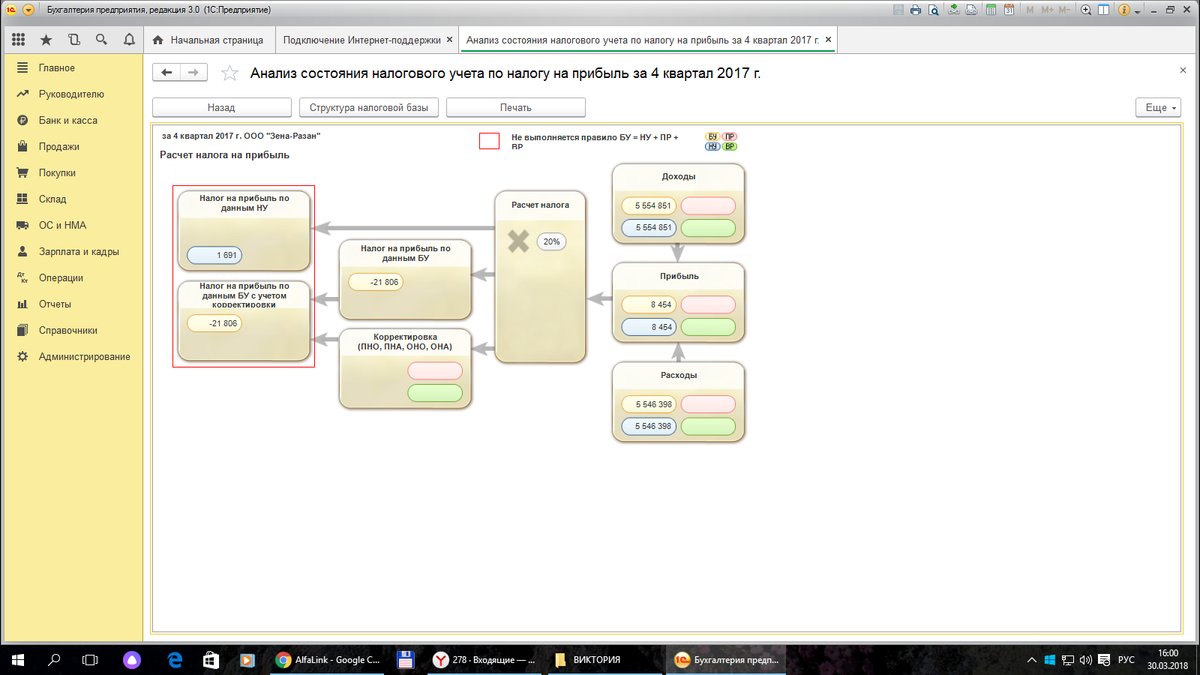Viewport: 1200px width, 675px height.
Task: Close the Подключение Интернет-поддержки tab
Action: (x=449, y=40)
